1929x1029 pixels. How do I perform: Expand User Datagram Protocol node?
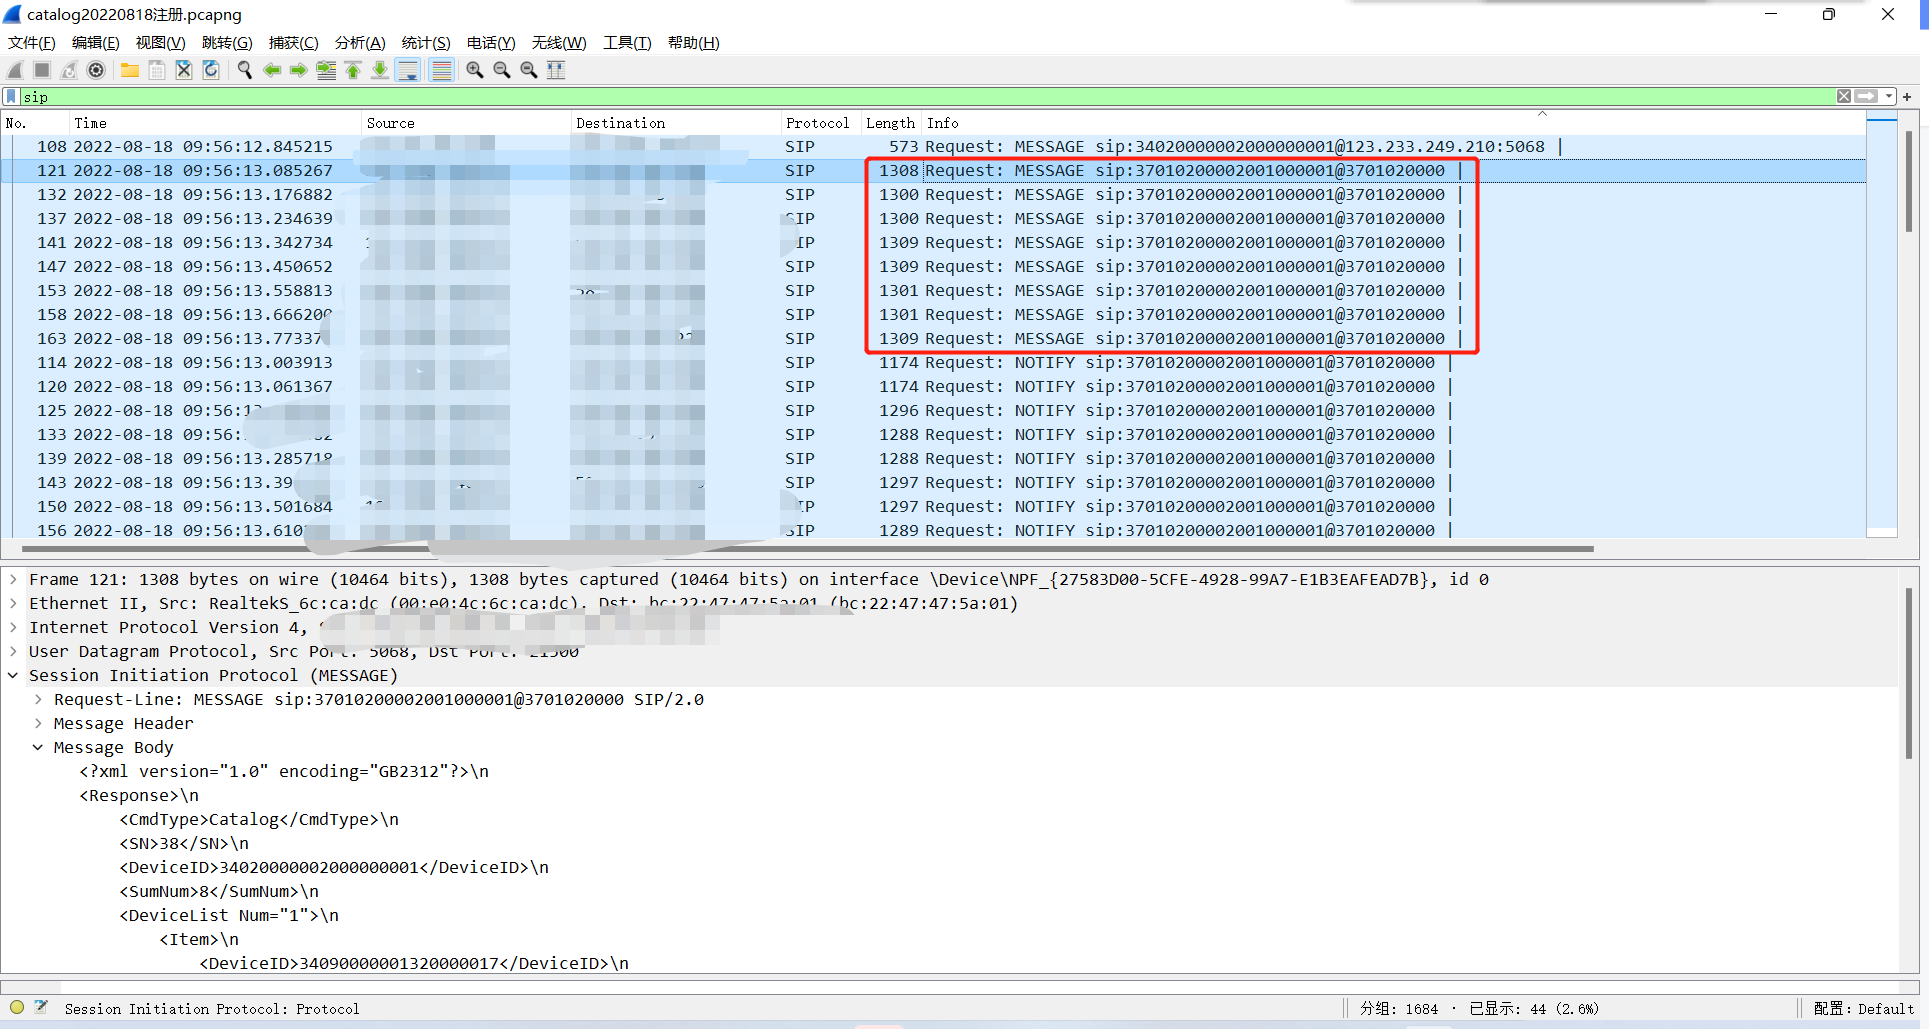coord(13,651)
